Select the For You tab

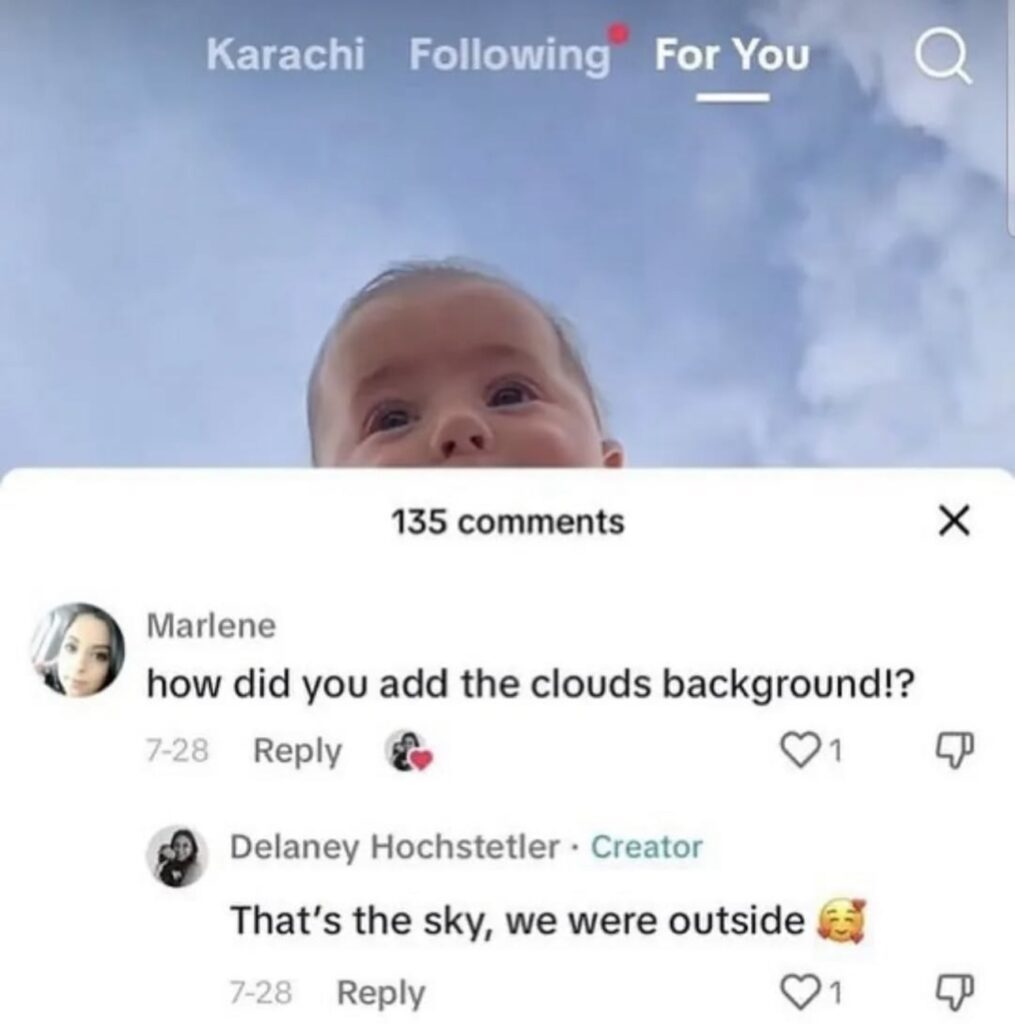(x=732, y=56)
